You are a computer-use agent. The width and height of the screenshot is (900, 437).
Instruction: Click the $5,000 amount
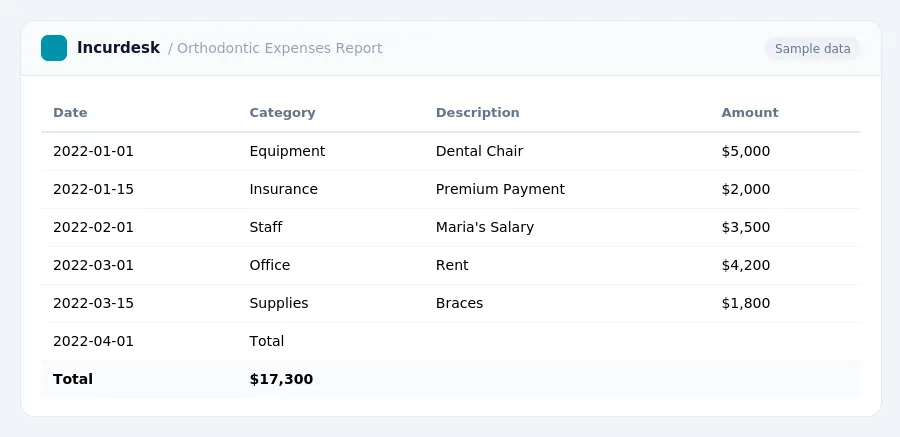746,151
